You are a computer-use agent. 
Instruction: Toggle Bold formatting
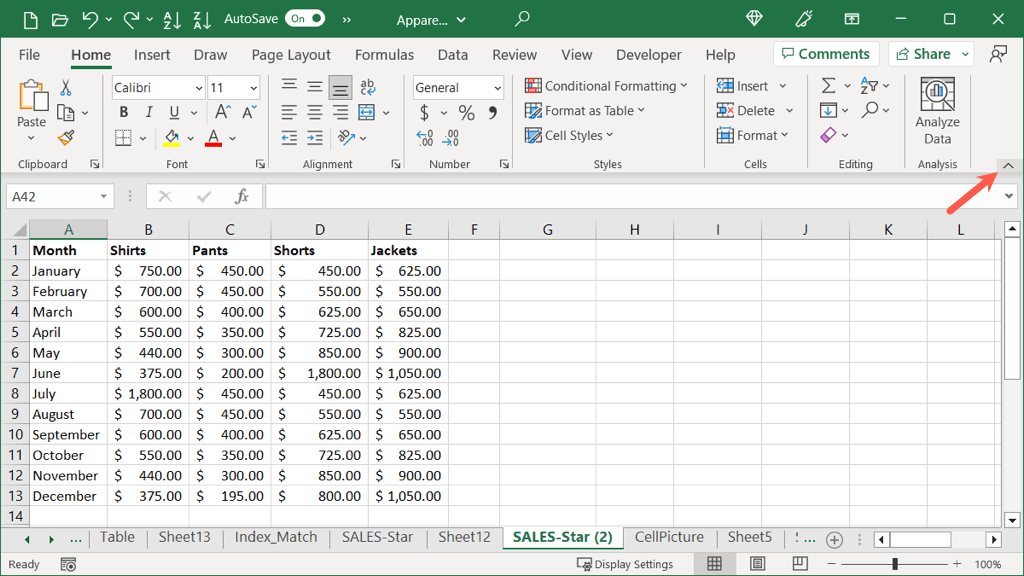point(124,113)
